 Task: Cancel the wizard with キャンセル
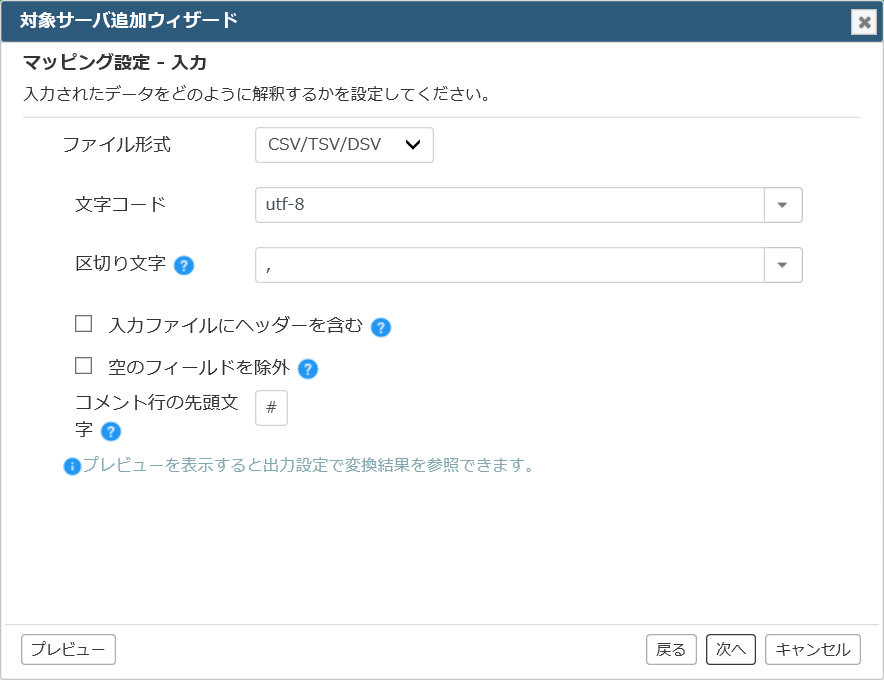(812, 650)
